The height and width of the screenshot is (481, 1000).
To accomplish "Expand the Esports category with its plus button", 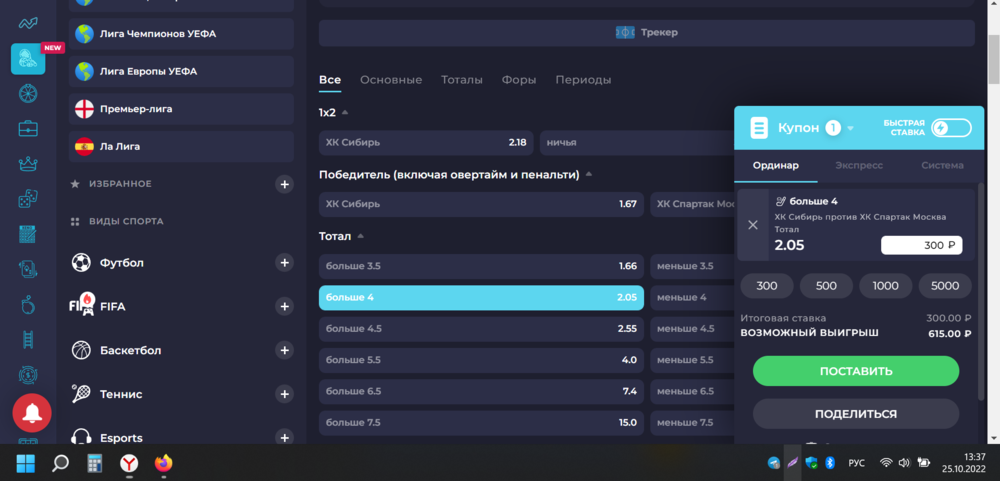I will point(284,438).
